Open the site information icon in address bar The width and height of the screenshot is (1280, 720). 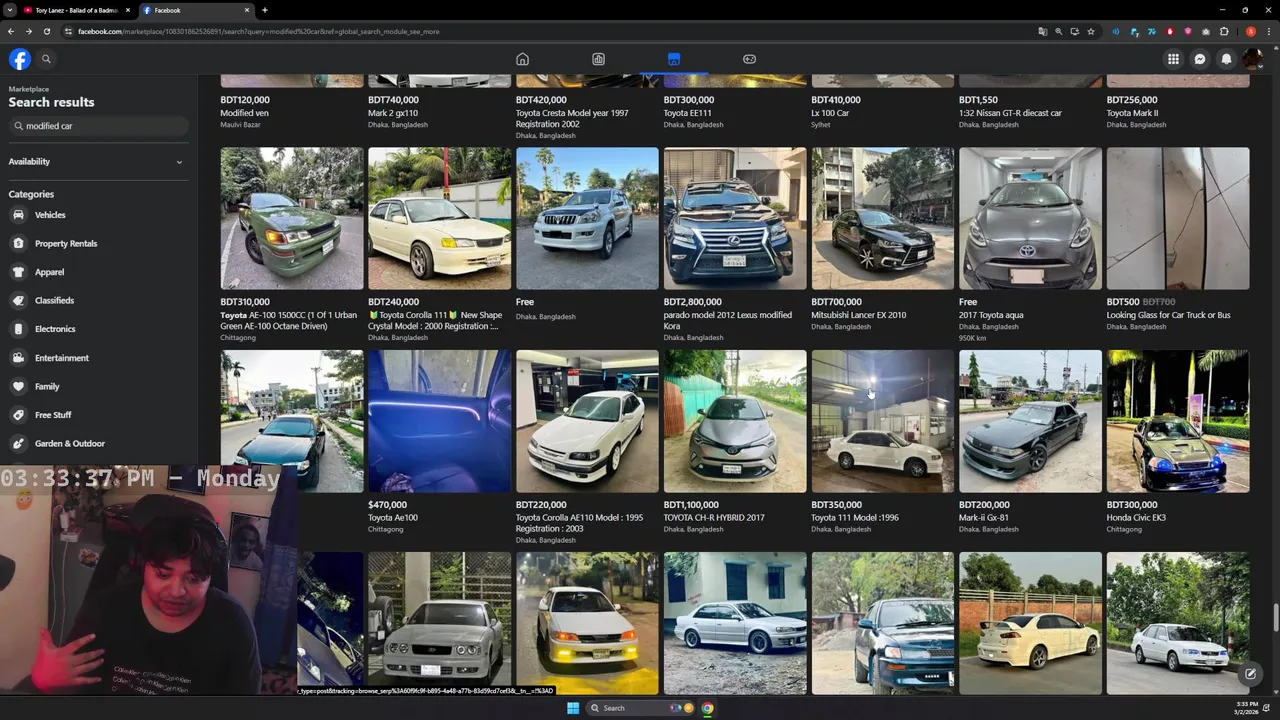68,31
